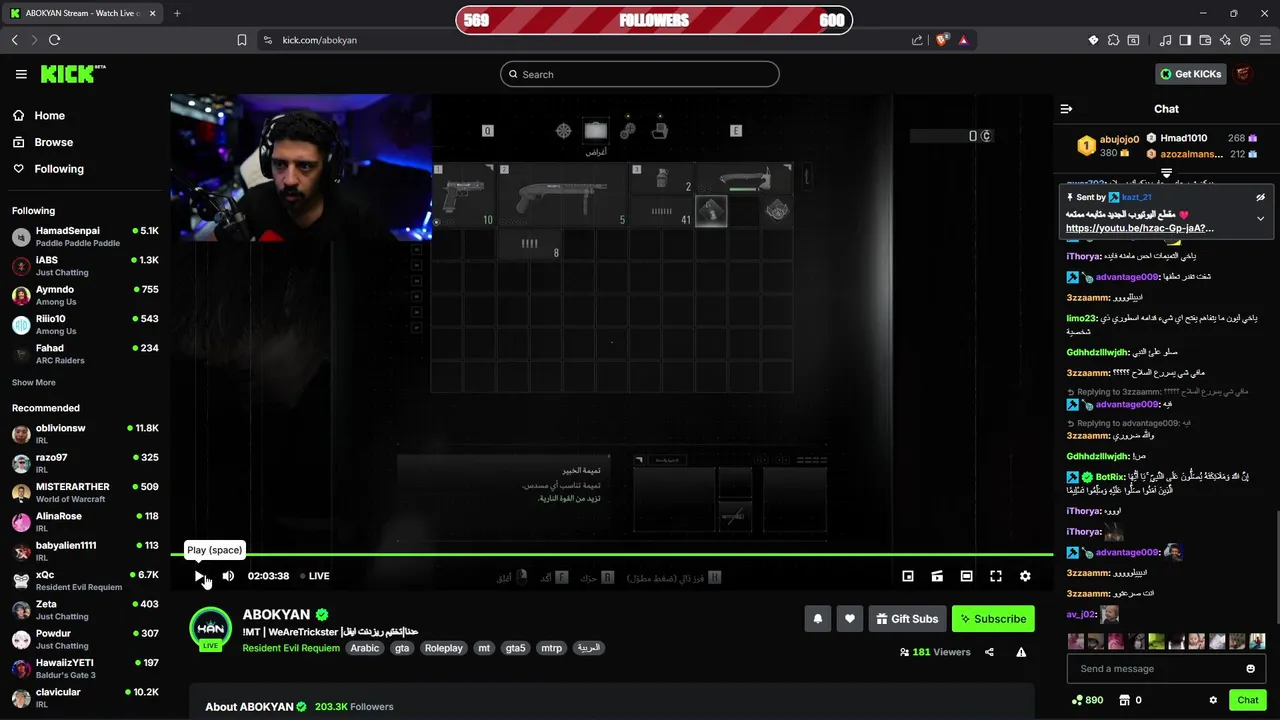1280x720 pixels.
Task: Click ABOKYAN's live avatar
Action: click(x=210, y=629)
